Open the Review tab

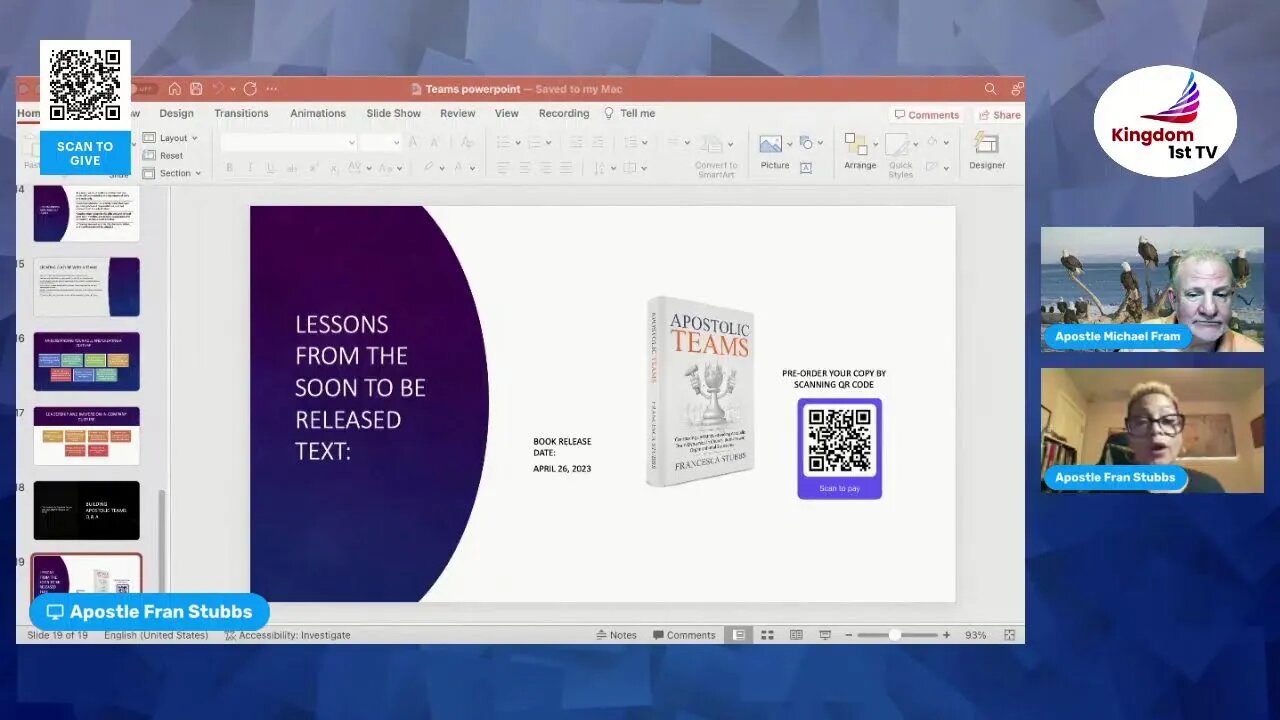458,114
